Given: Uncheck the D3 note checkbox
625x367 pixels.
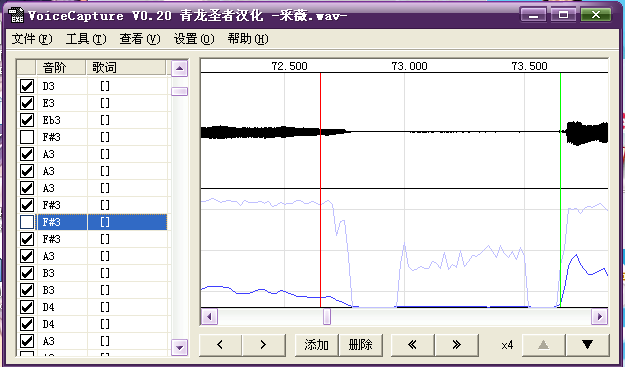Looking at the screenshot, I should point(27,86).
